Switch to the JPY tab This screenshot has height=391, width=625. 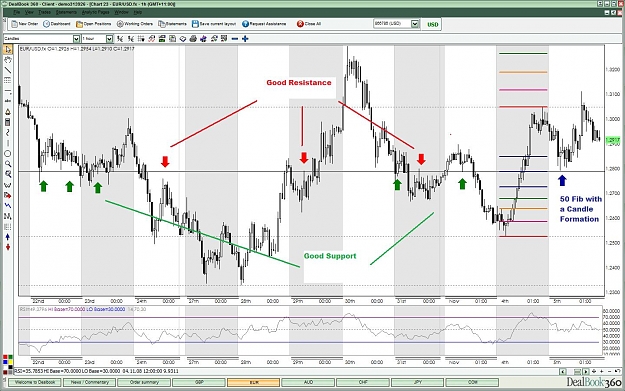418,382
